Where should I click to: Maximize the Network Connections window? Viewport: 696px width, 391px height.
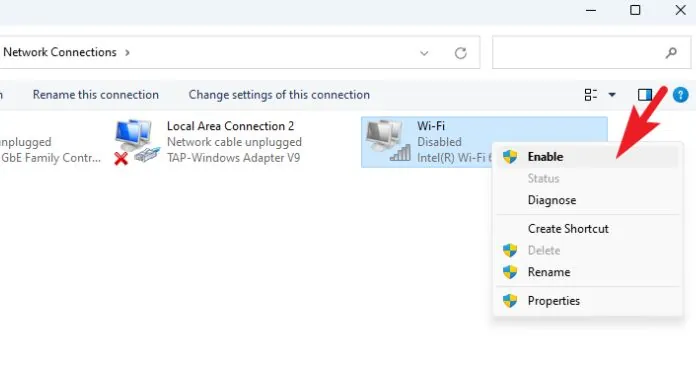[635, 10]
